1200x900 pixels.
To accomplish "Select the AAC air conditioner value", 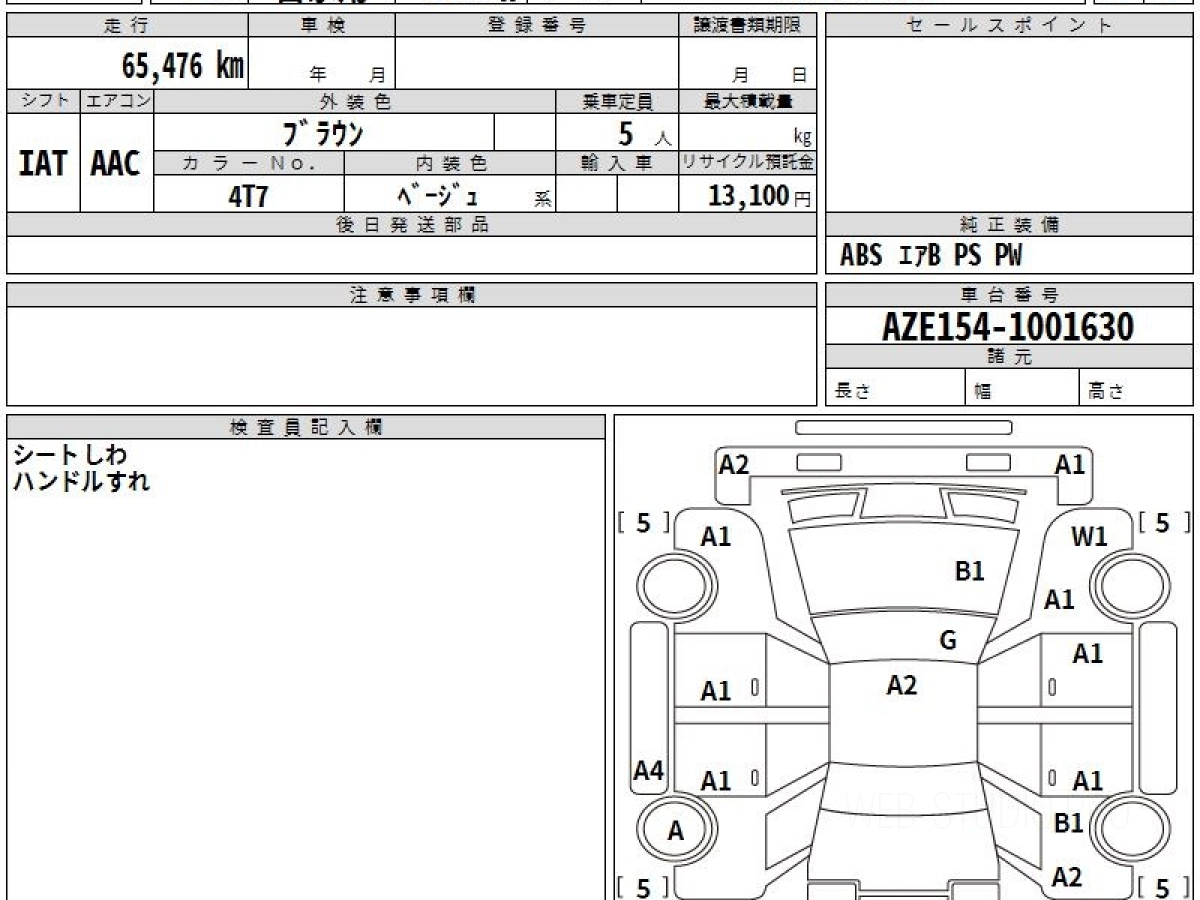I will tap(116, 164).
